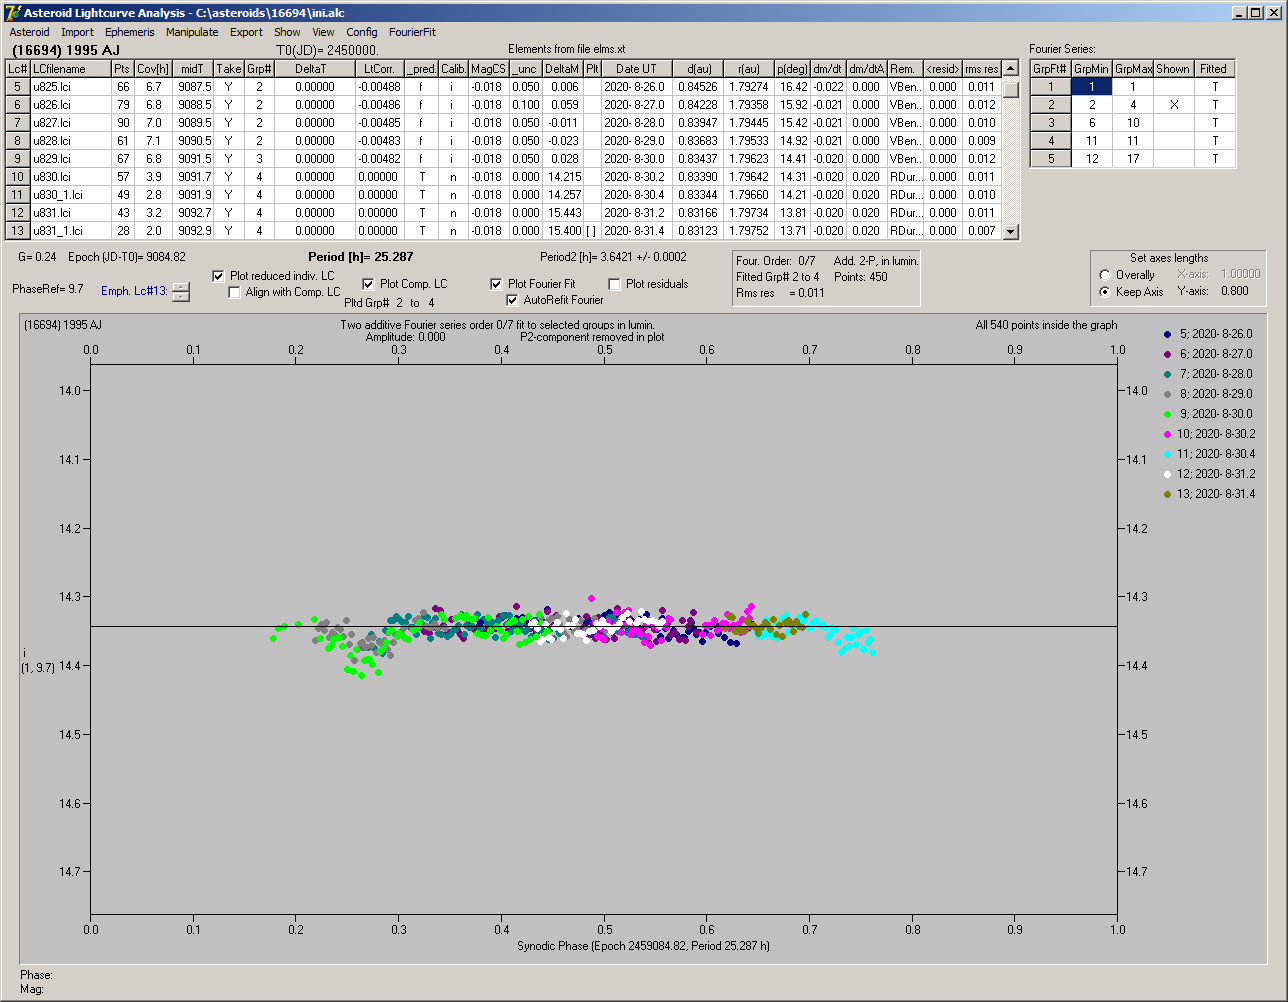Click the Take column header
This screenshot has height=1002, width=1288.
point(229,69)
